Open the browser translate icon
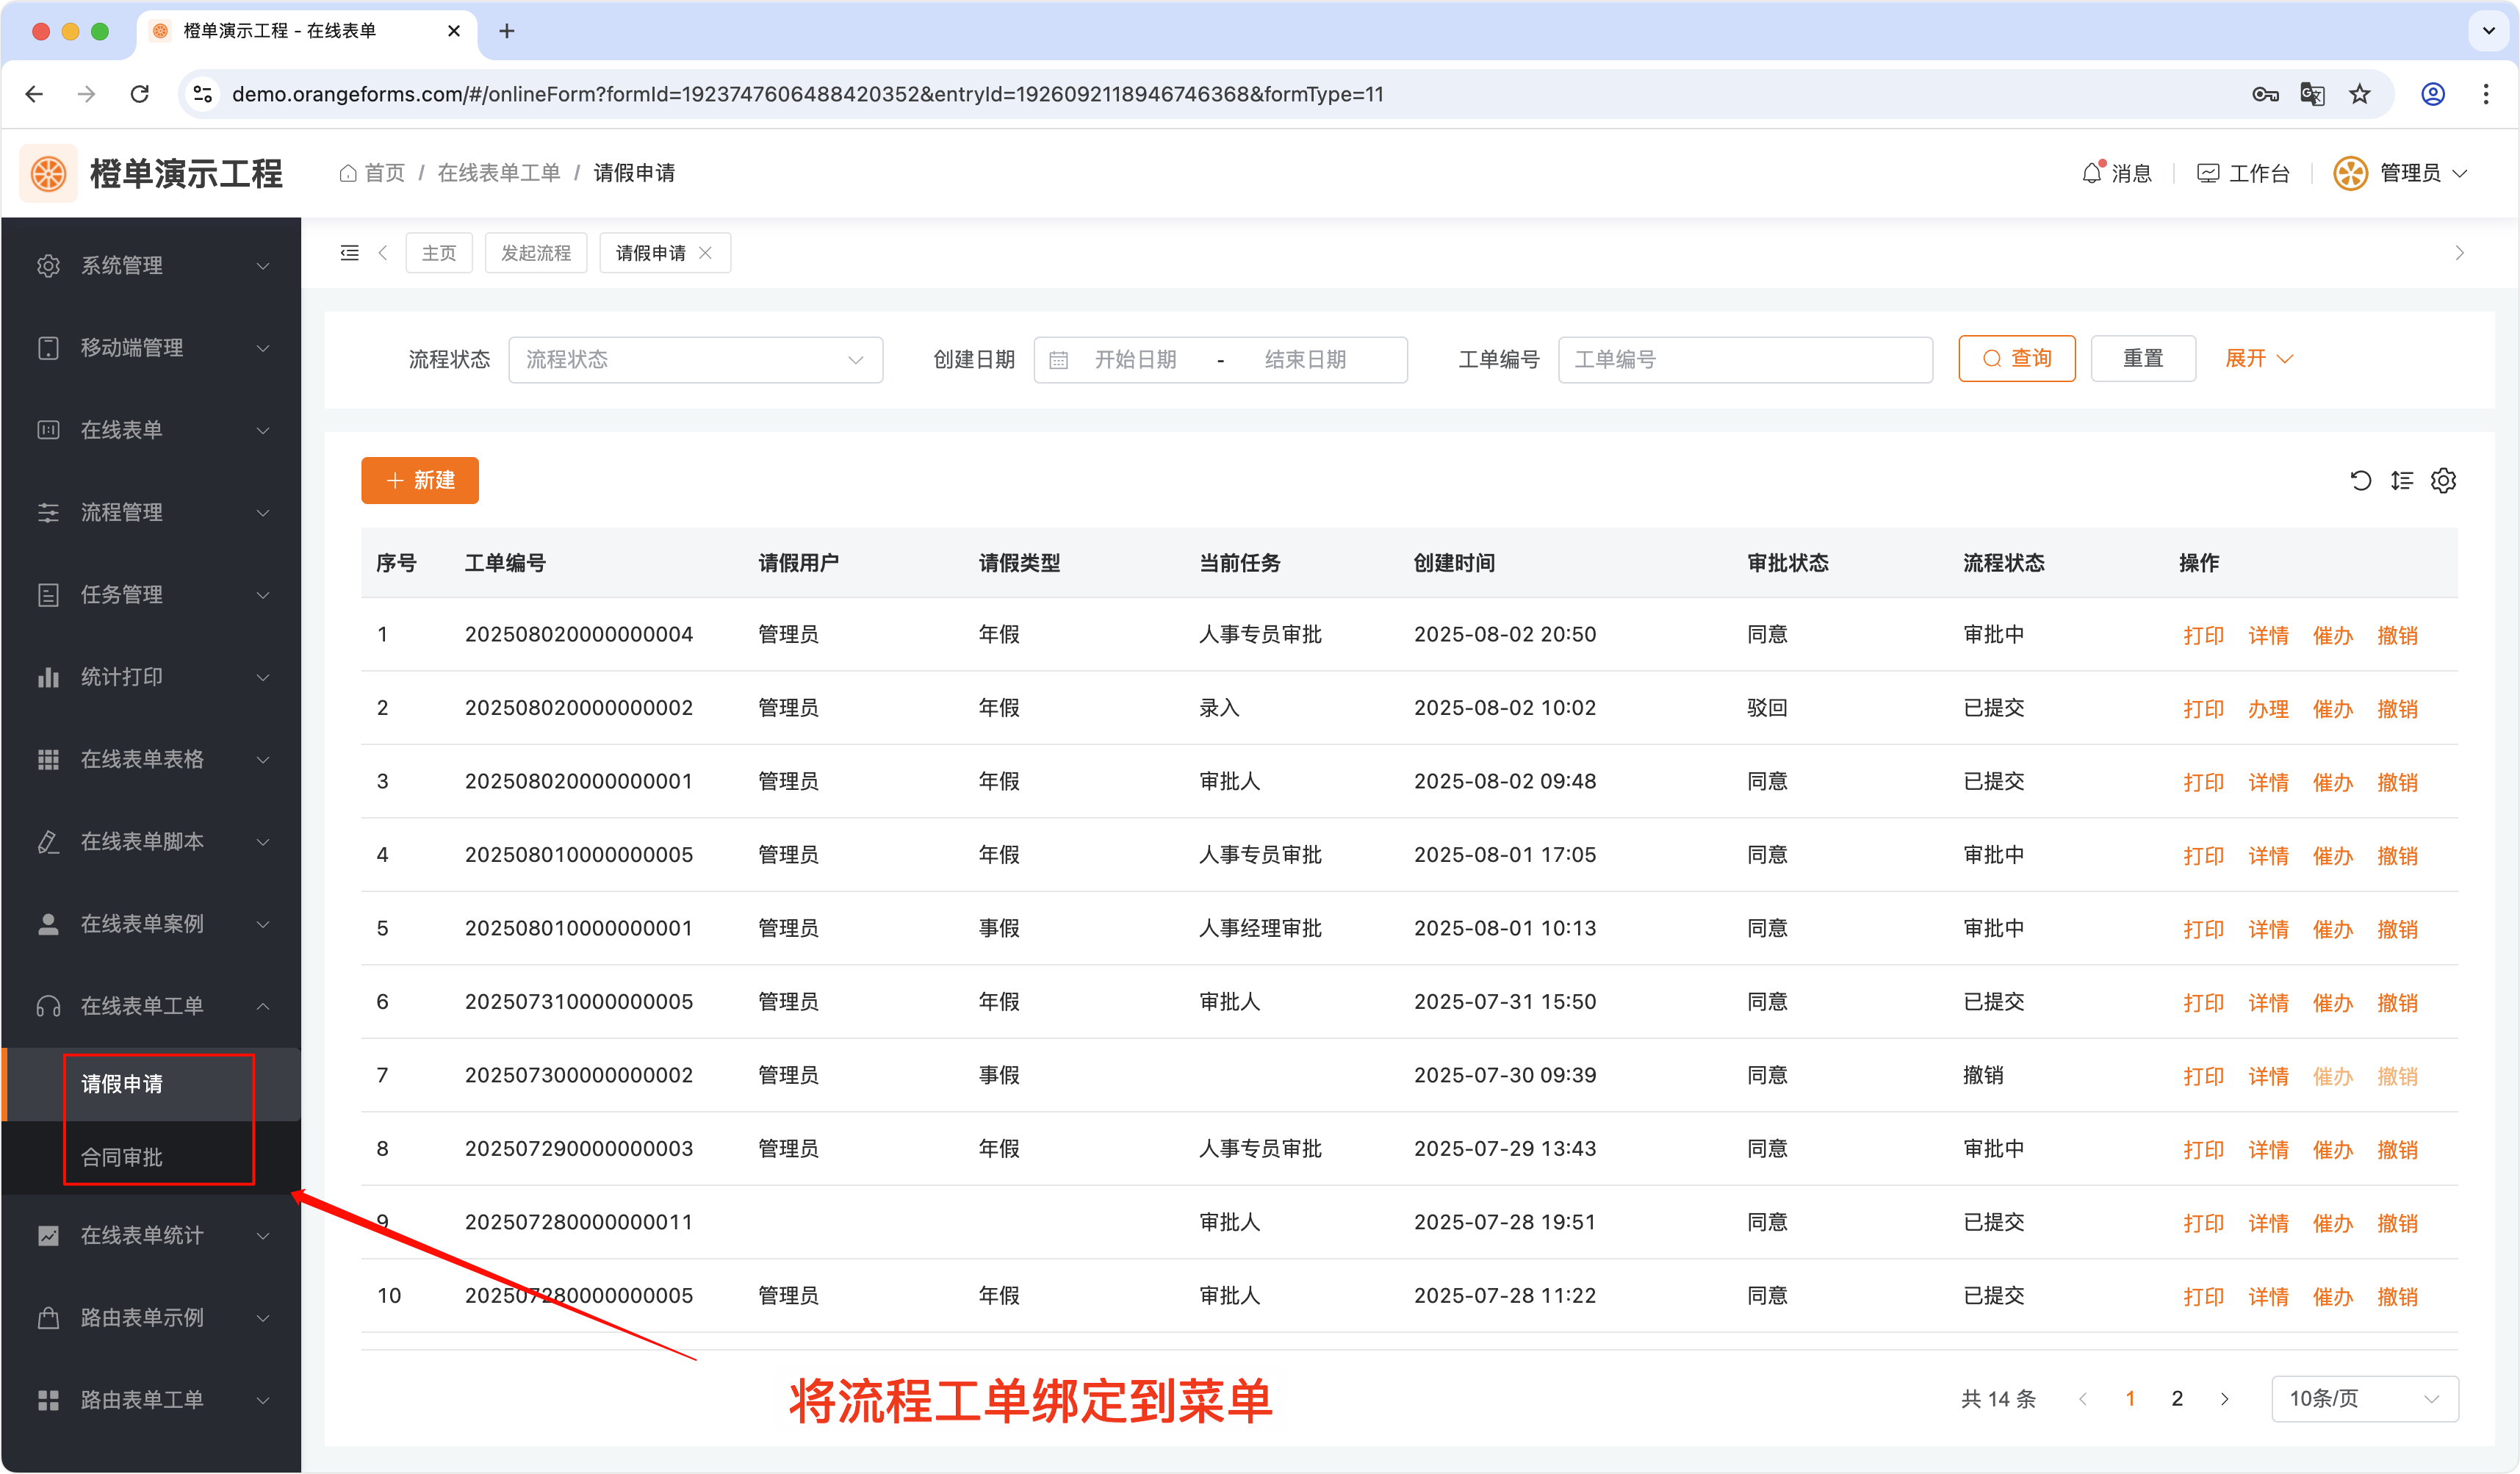Image resolution: width=2520 pixels, height=1474 pixels. pos(2311,94)
